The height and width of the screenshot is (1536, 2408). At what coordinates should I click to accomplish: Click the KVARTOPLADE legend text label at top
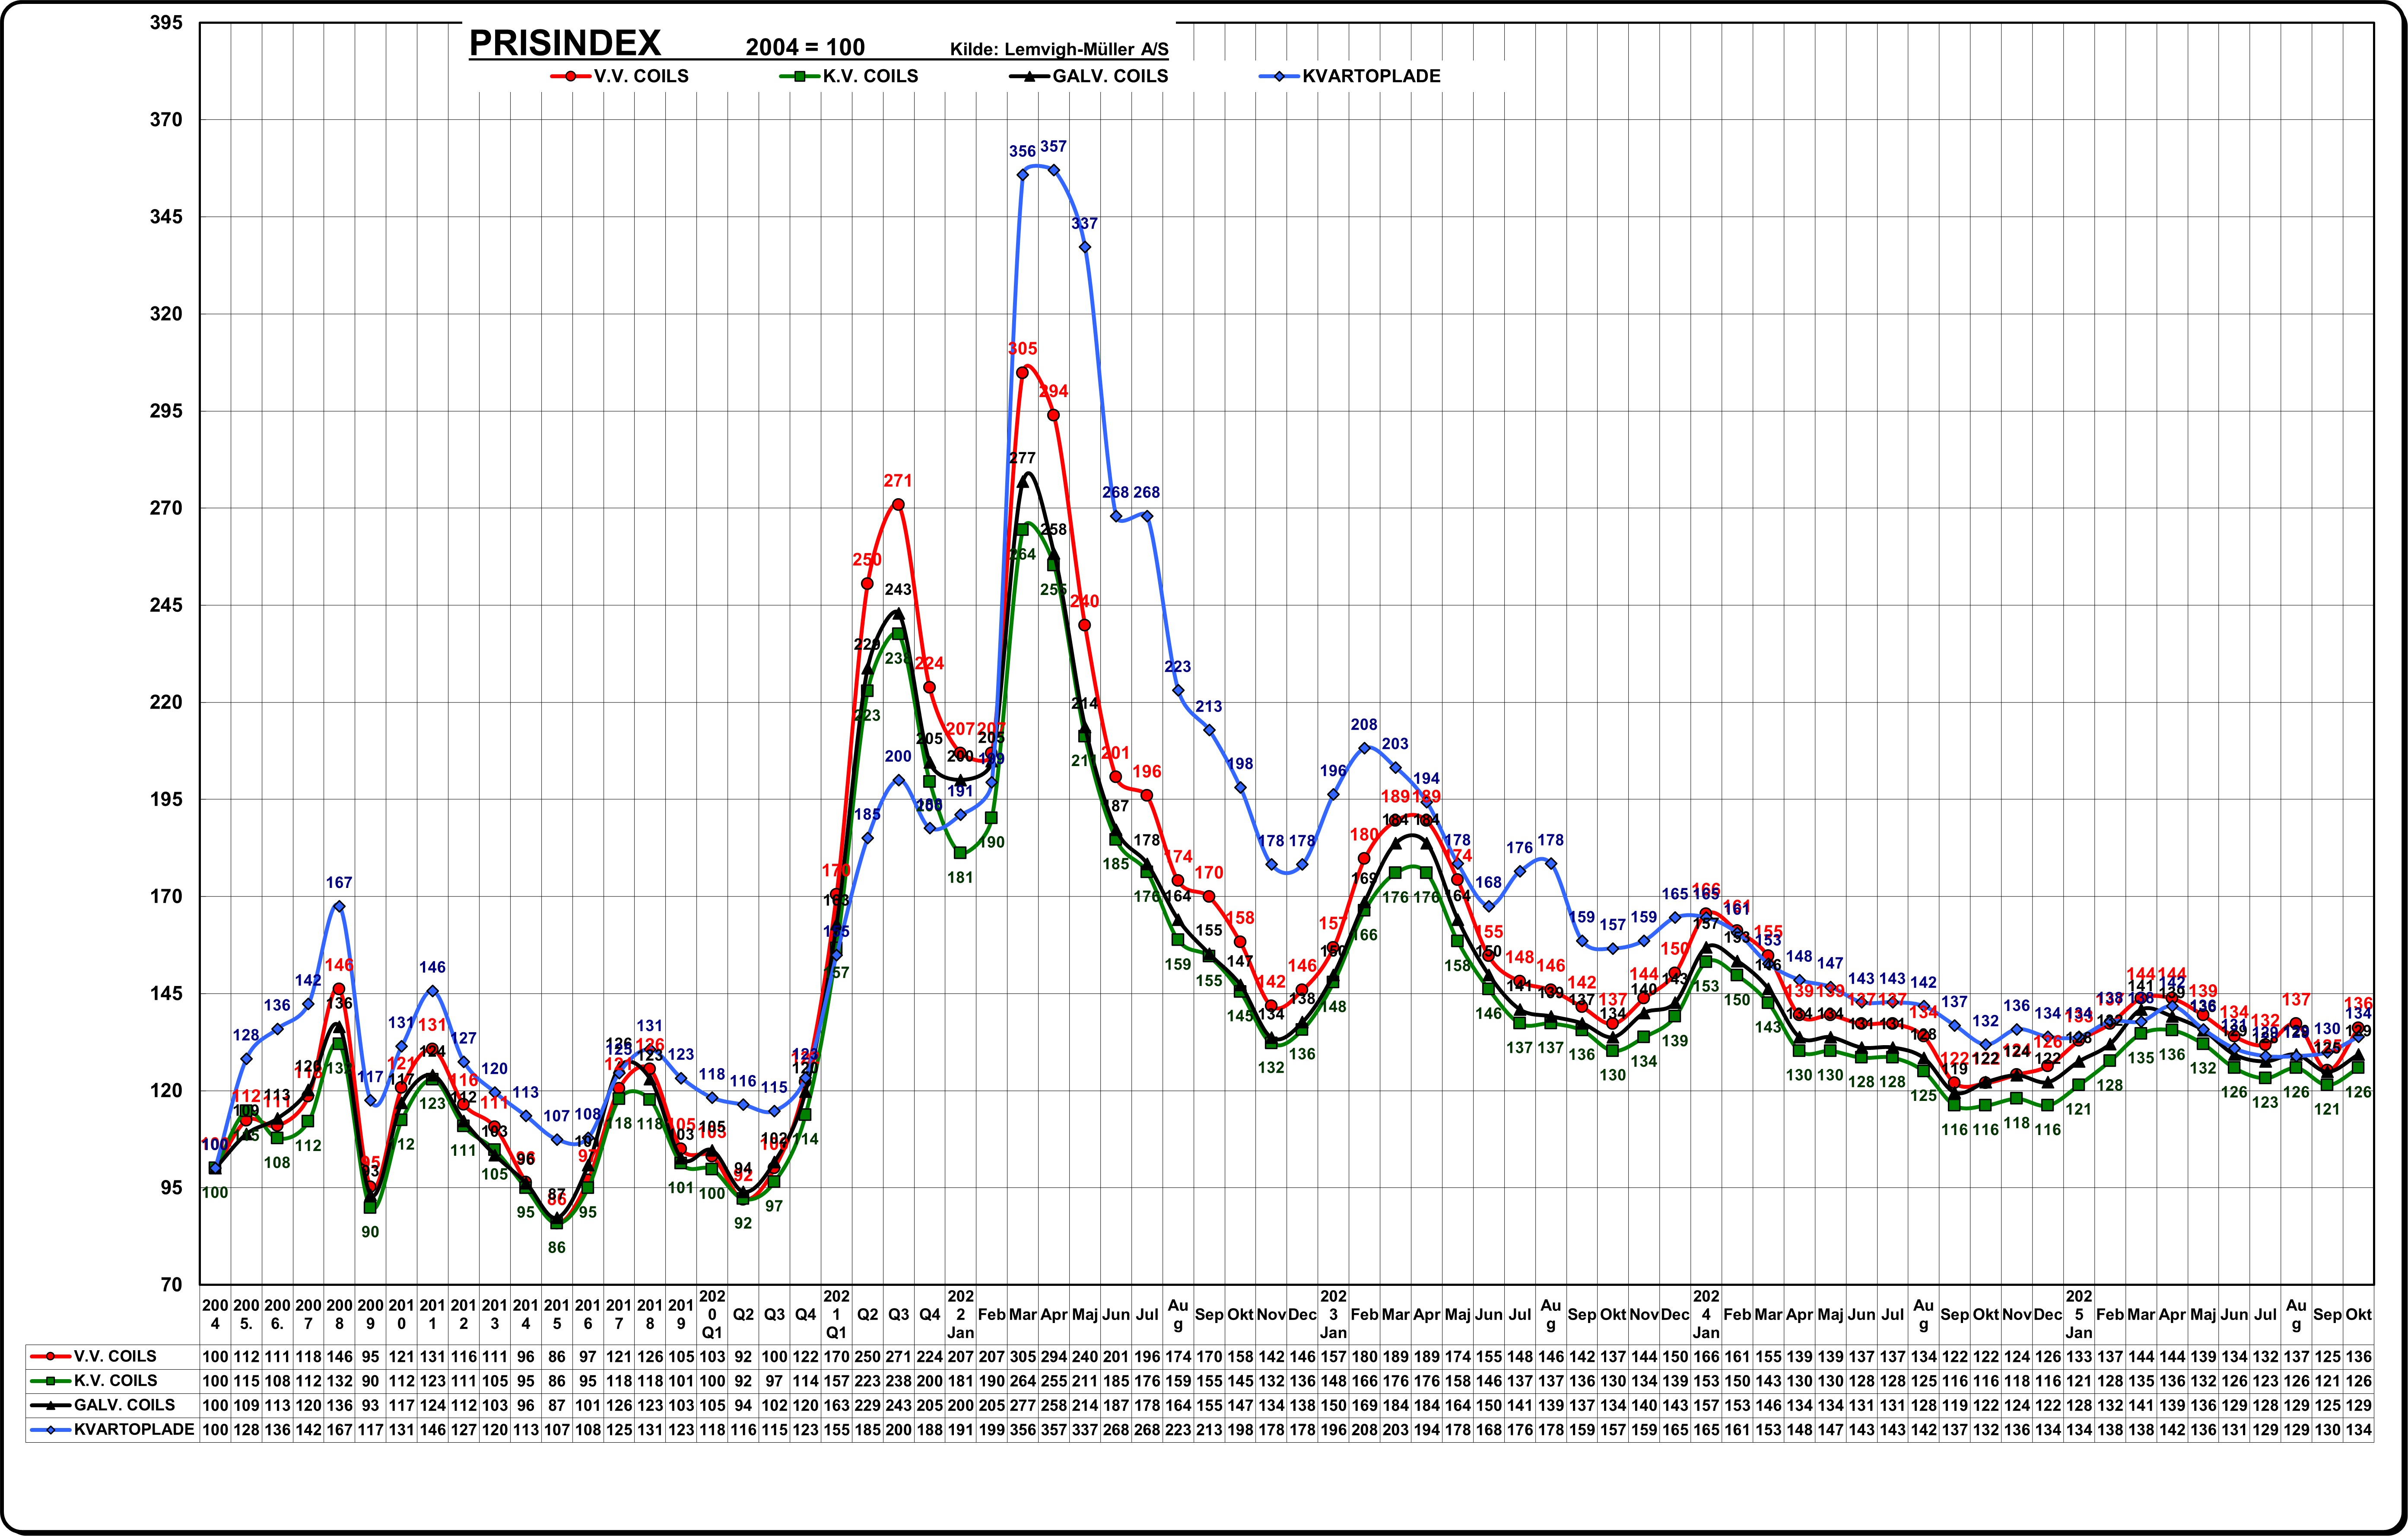coord(1371,76)
